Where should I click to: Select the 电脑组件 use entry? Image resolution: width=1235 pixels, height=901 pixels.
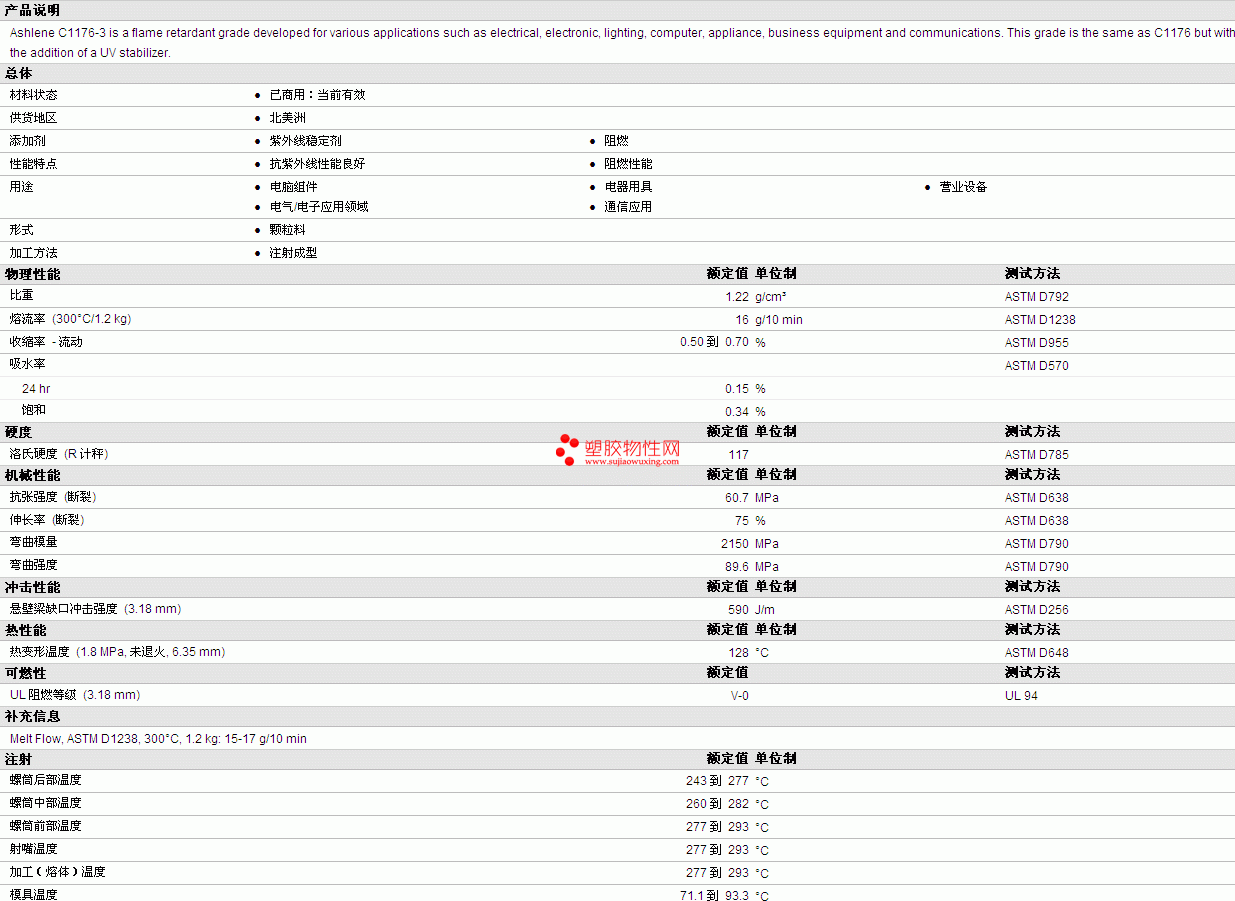293,187
